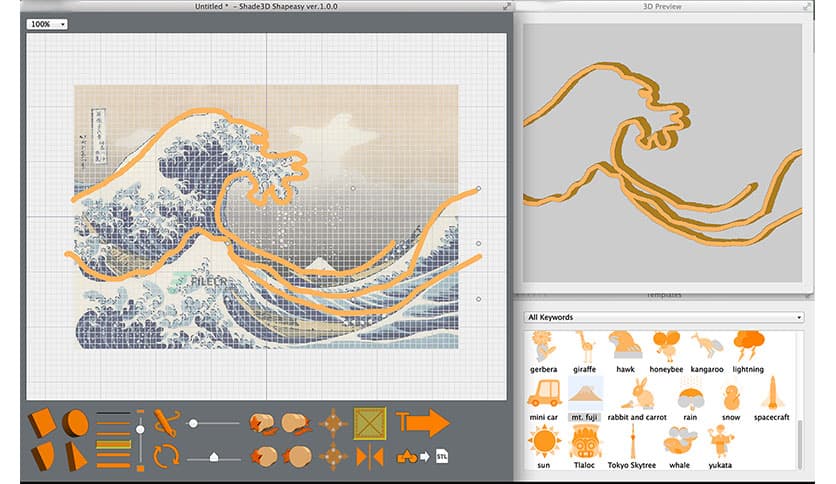Select the quarter-round wedge shape tool

[x=43, y=456]
